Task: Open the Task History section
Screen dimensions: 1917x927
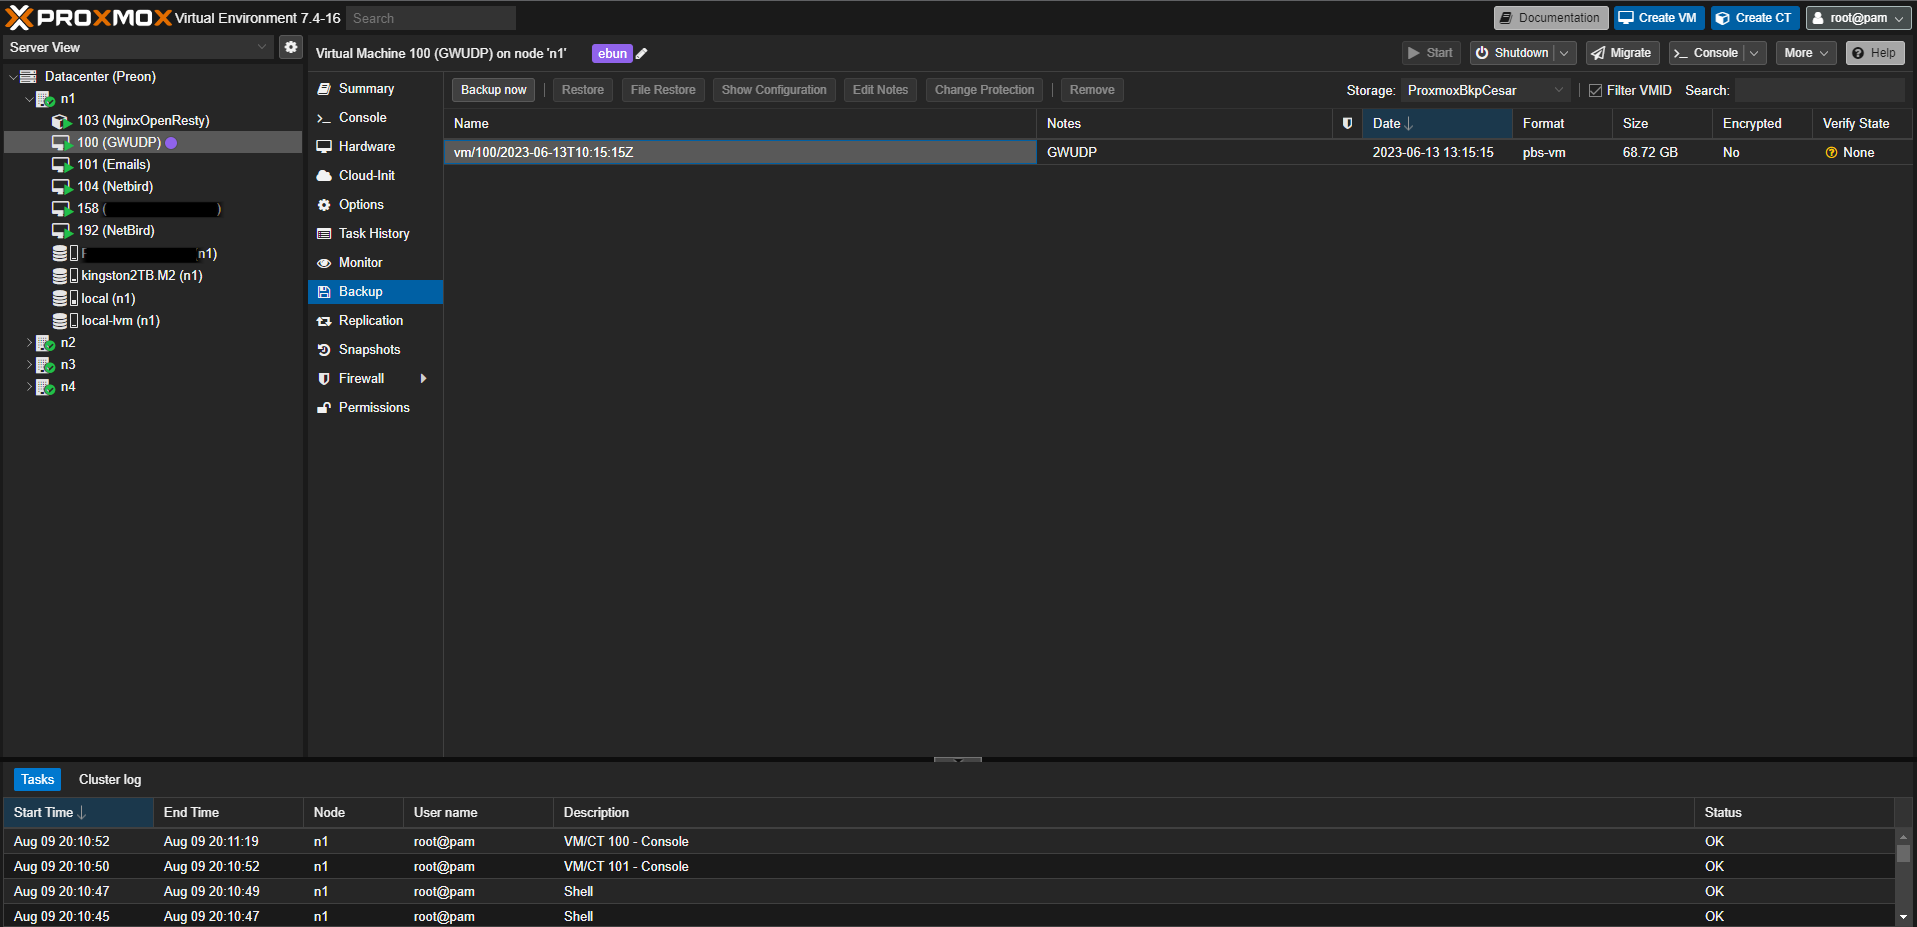Action: coord(375,234)
